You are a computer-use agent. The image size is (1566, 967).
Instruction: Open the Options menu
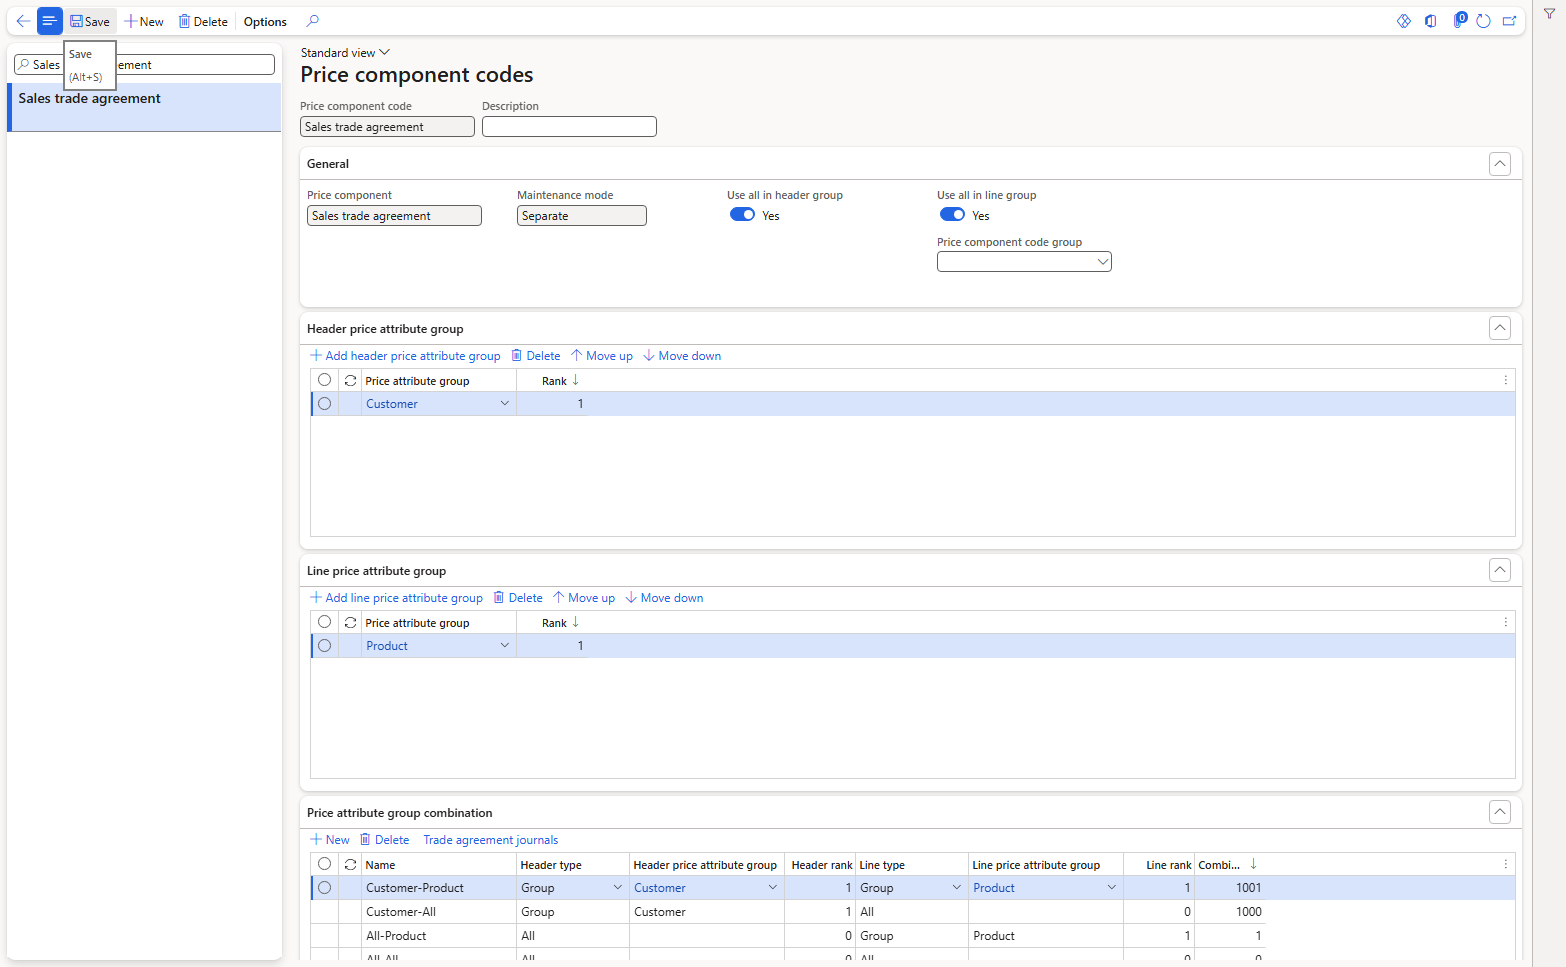(x=265, y=21)
